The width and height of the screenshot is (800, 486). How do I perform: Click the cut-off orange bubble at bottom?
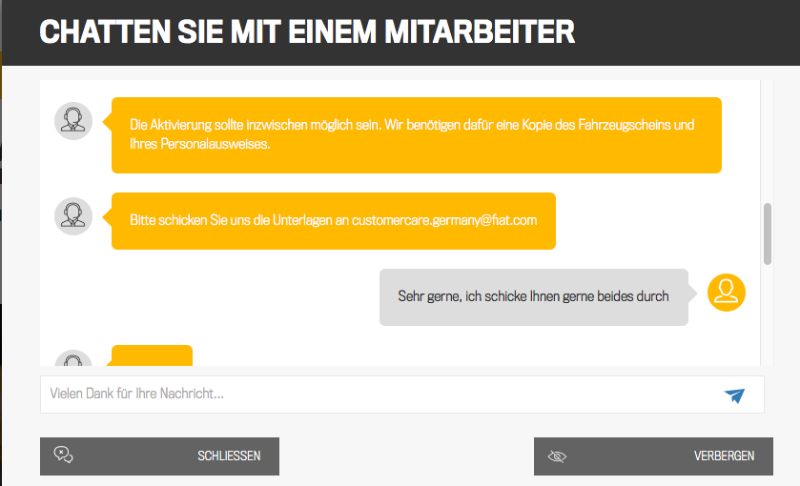[151, 357]
